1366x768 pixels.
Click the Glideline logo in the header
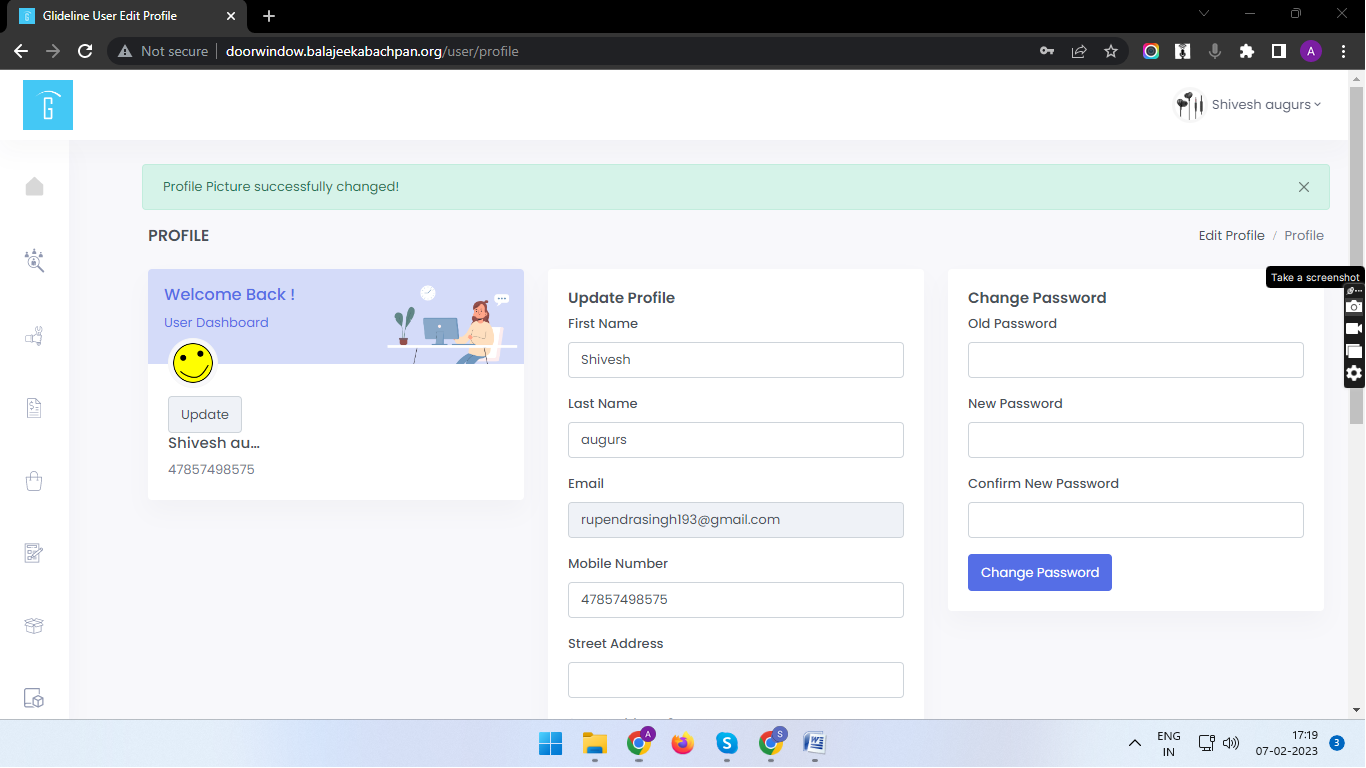(x=48, y=105)
